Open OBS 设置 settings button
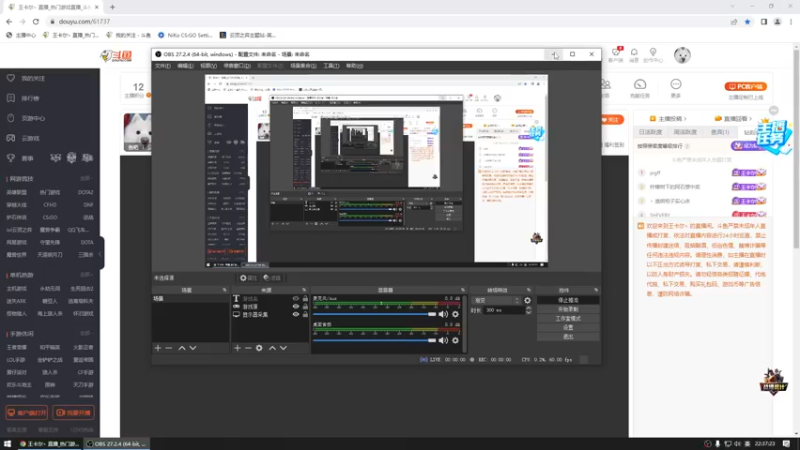 568,328
